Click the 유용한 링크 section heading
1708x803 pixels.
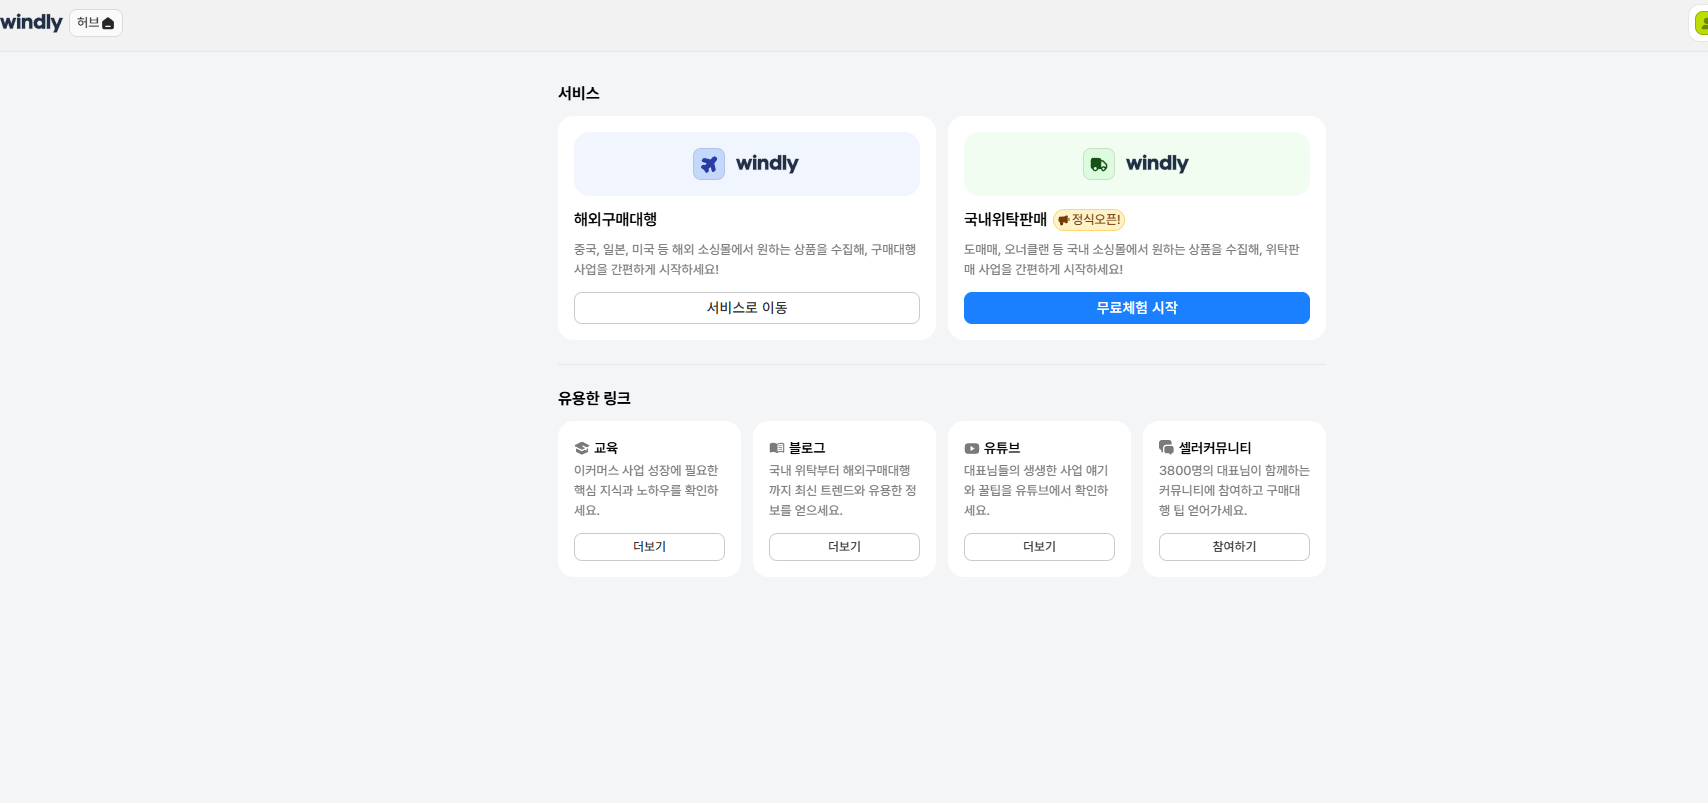point(594,398)
